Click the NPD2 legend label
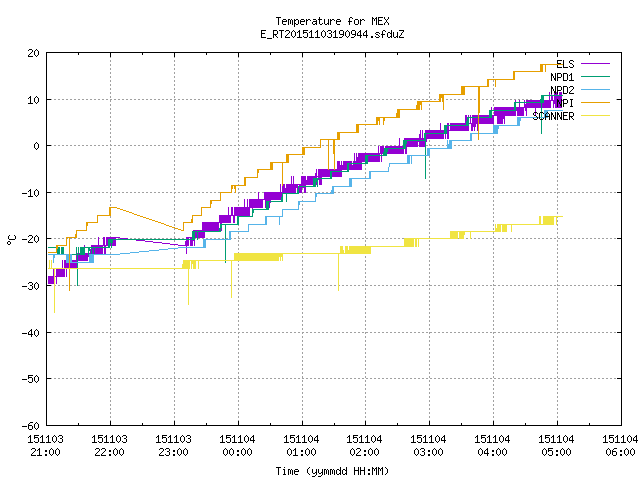This screenshot has height=480, width=640. click(562, 90)
